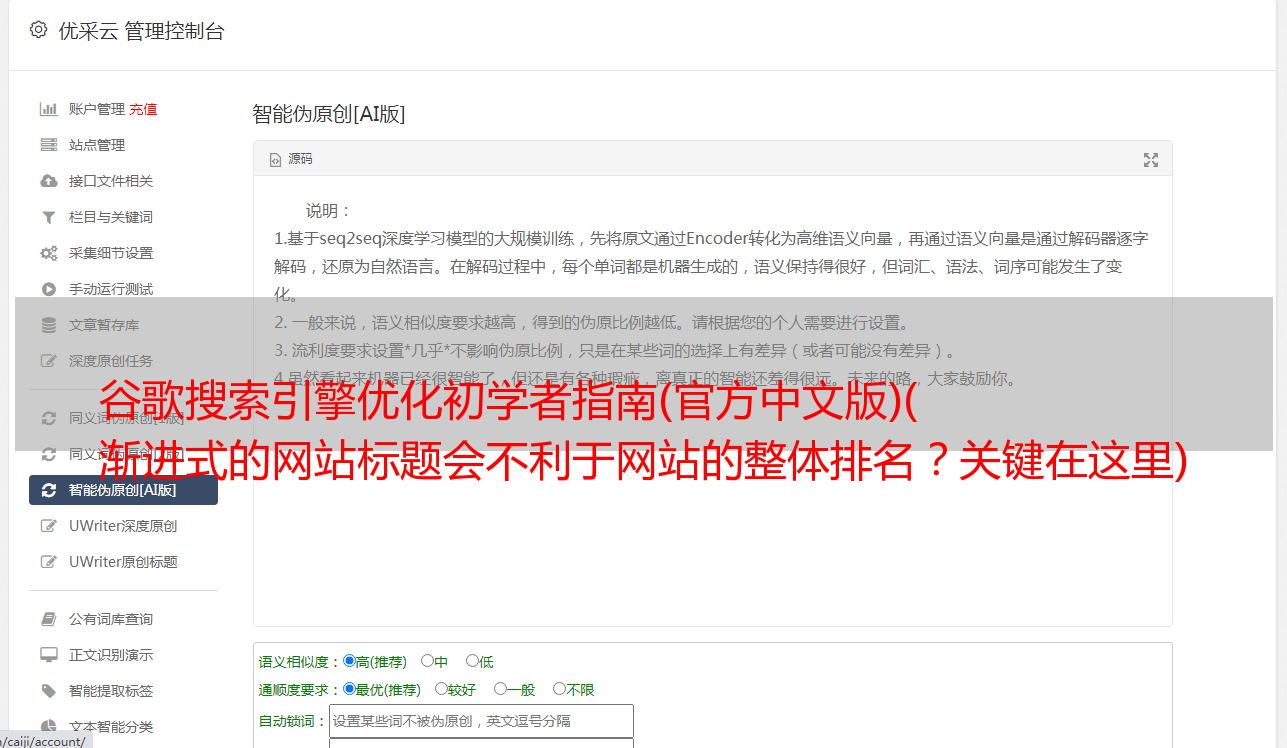The width and height of the screenshot is (1287, 748).
Task: Click the play icon for 手动运行测试
Action: [48, 289]
